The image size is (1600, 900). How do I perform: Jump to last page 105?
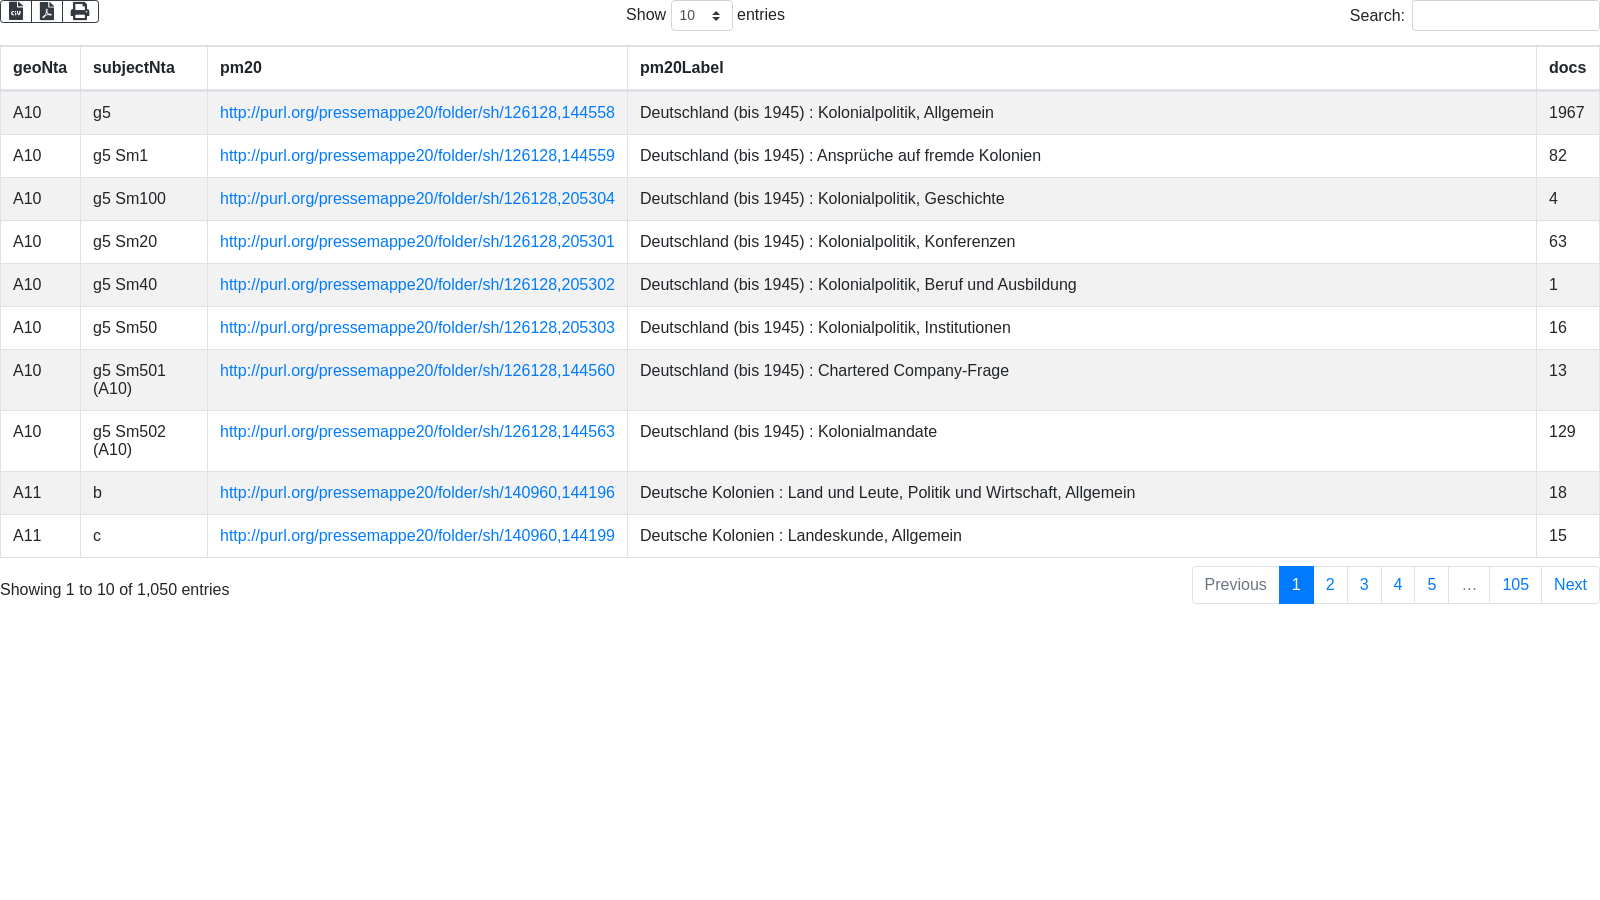point(1515,585)
